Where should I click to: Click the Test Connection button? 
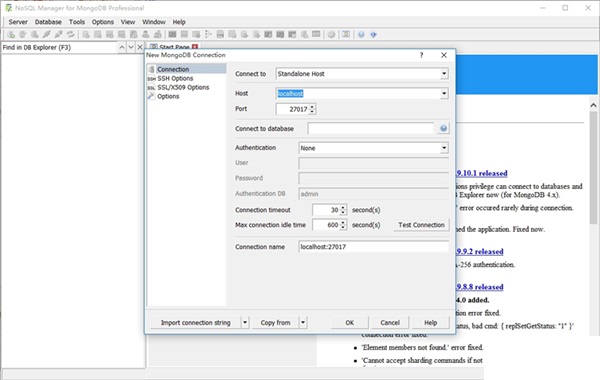pyautogui.click(x=421, y=225)
